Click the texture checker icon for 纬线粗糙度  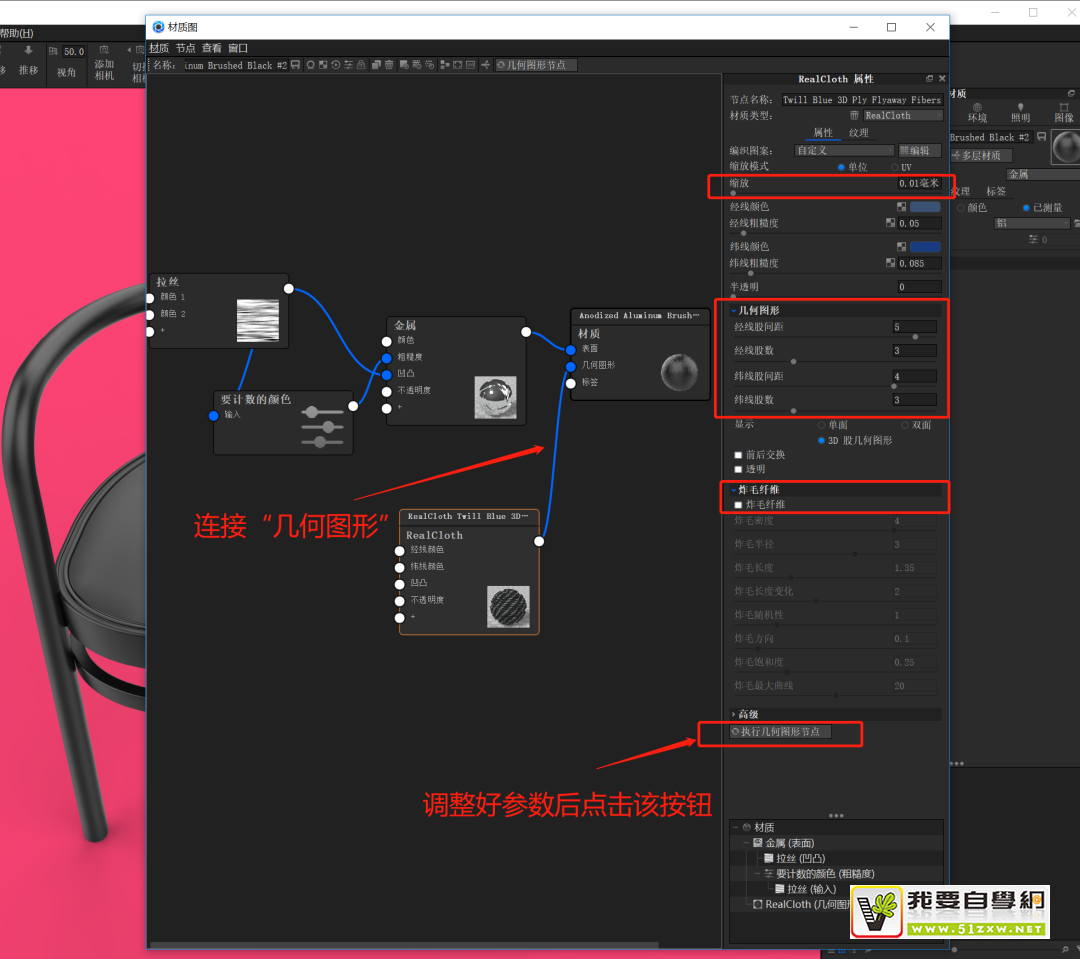click(x=890, y=263)
